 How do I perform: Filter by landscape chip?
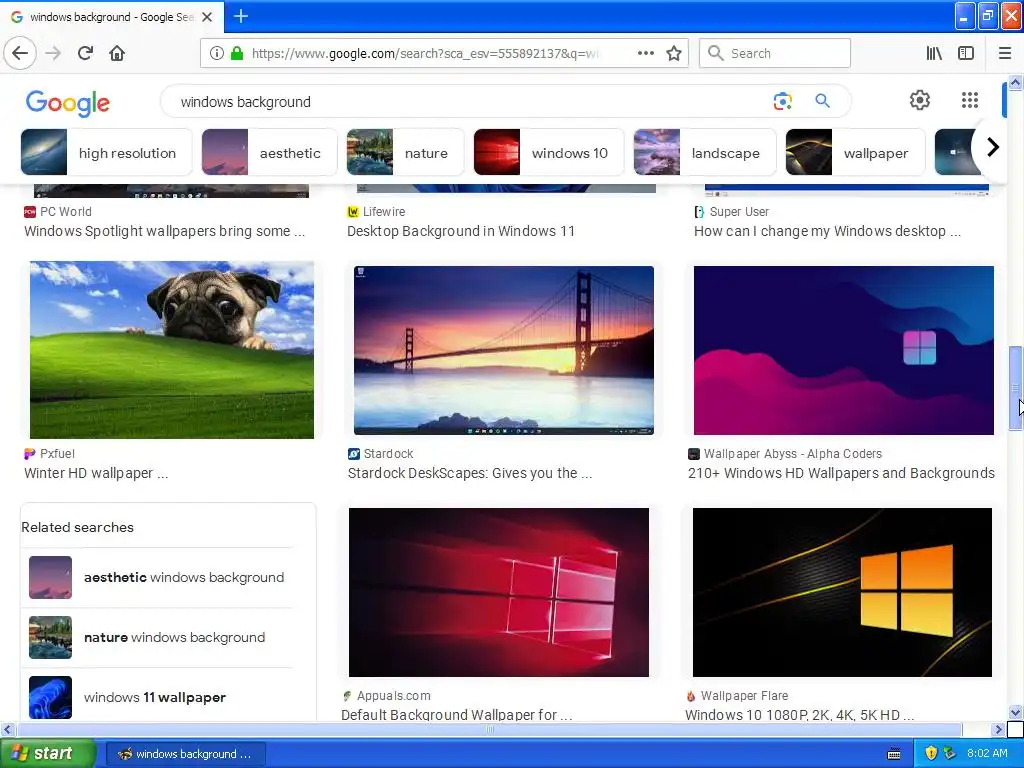click(705, 153)
